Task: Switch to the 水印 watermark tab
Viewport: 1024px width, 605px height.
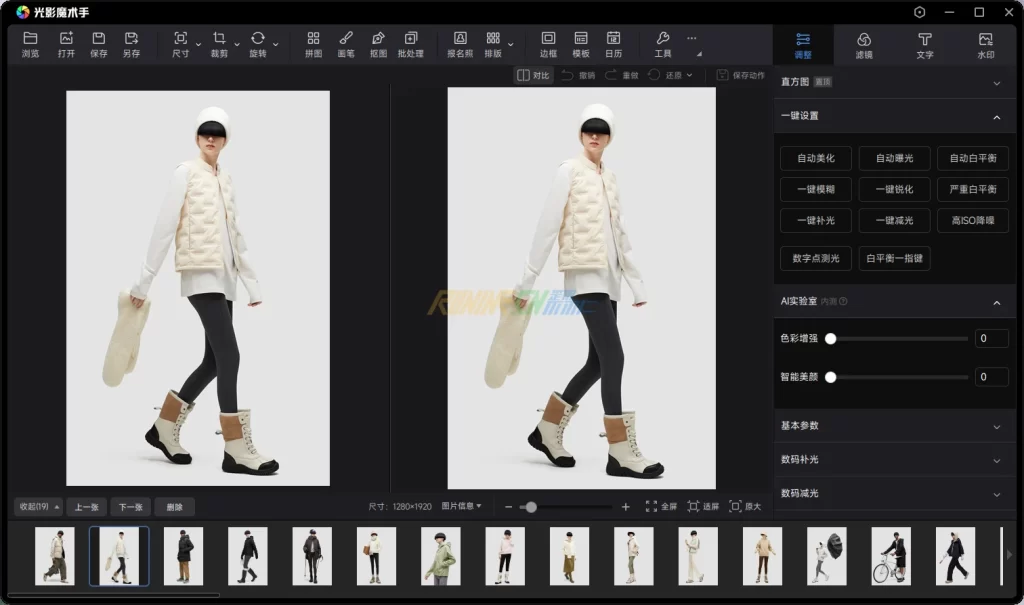Action: pyautogui.click(x=985, y=45)
